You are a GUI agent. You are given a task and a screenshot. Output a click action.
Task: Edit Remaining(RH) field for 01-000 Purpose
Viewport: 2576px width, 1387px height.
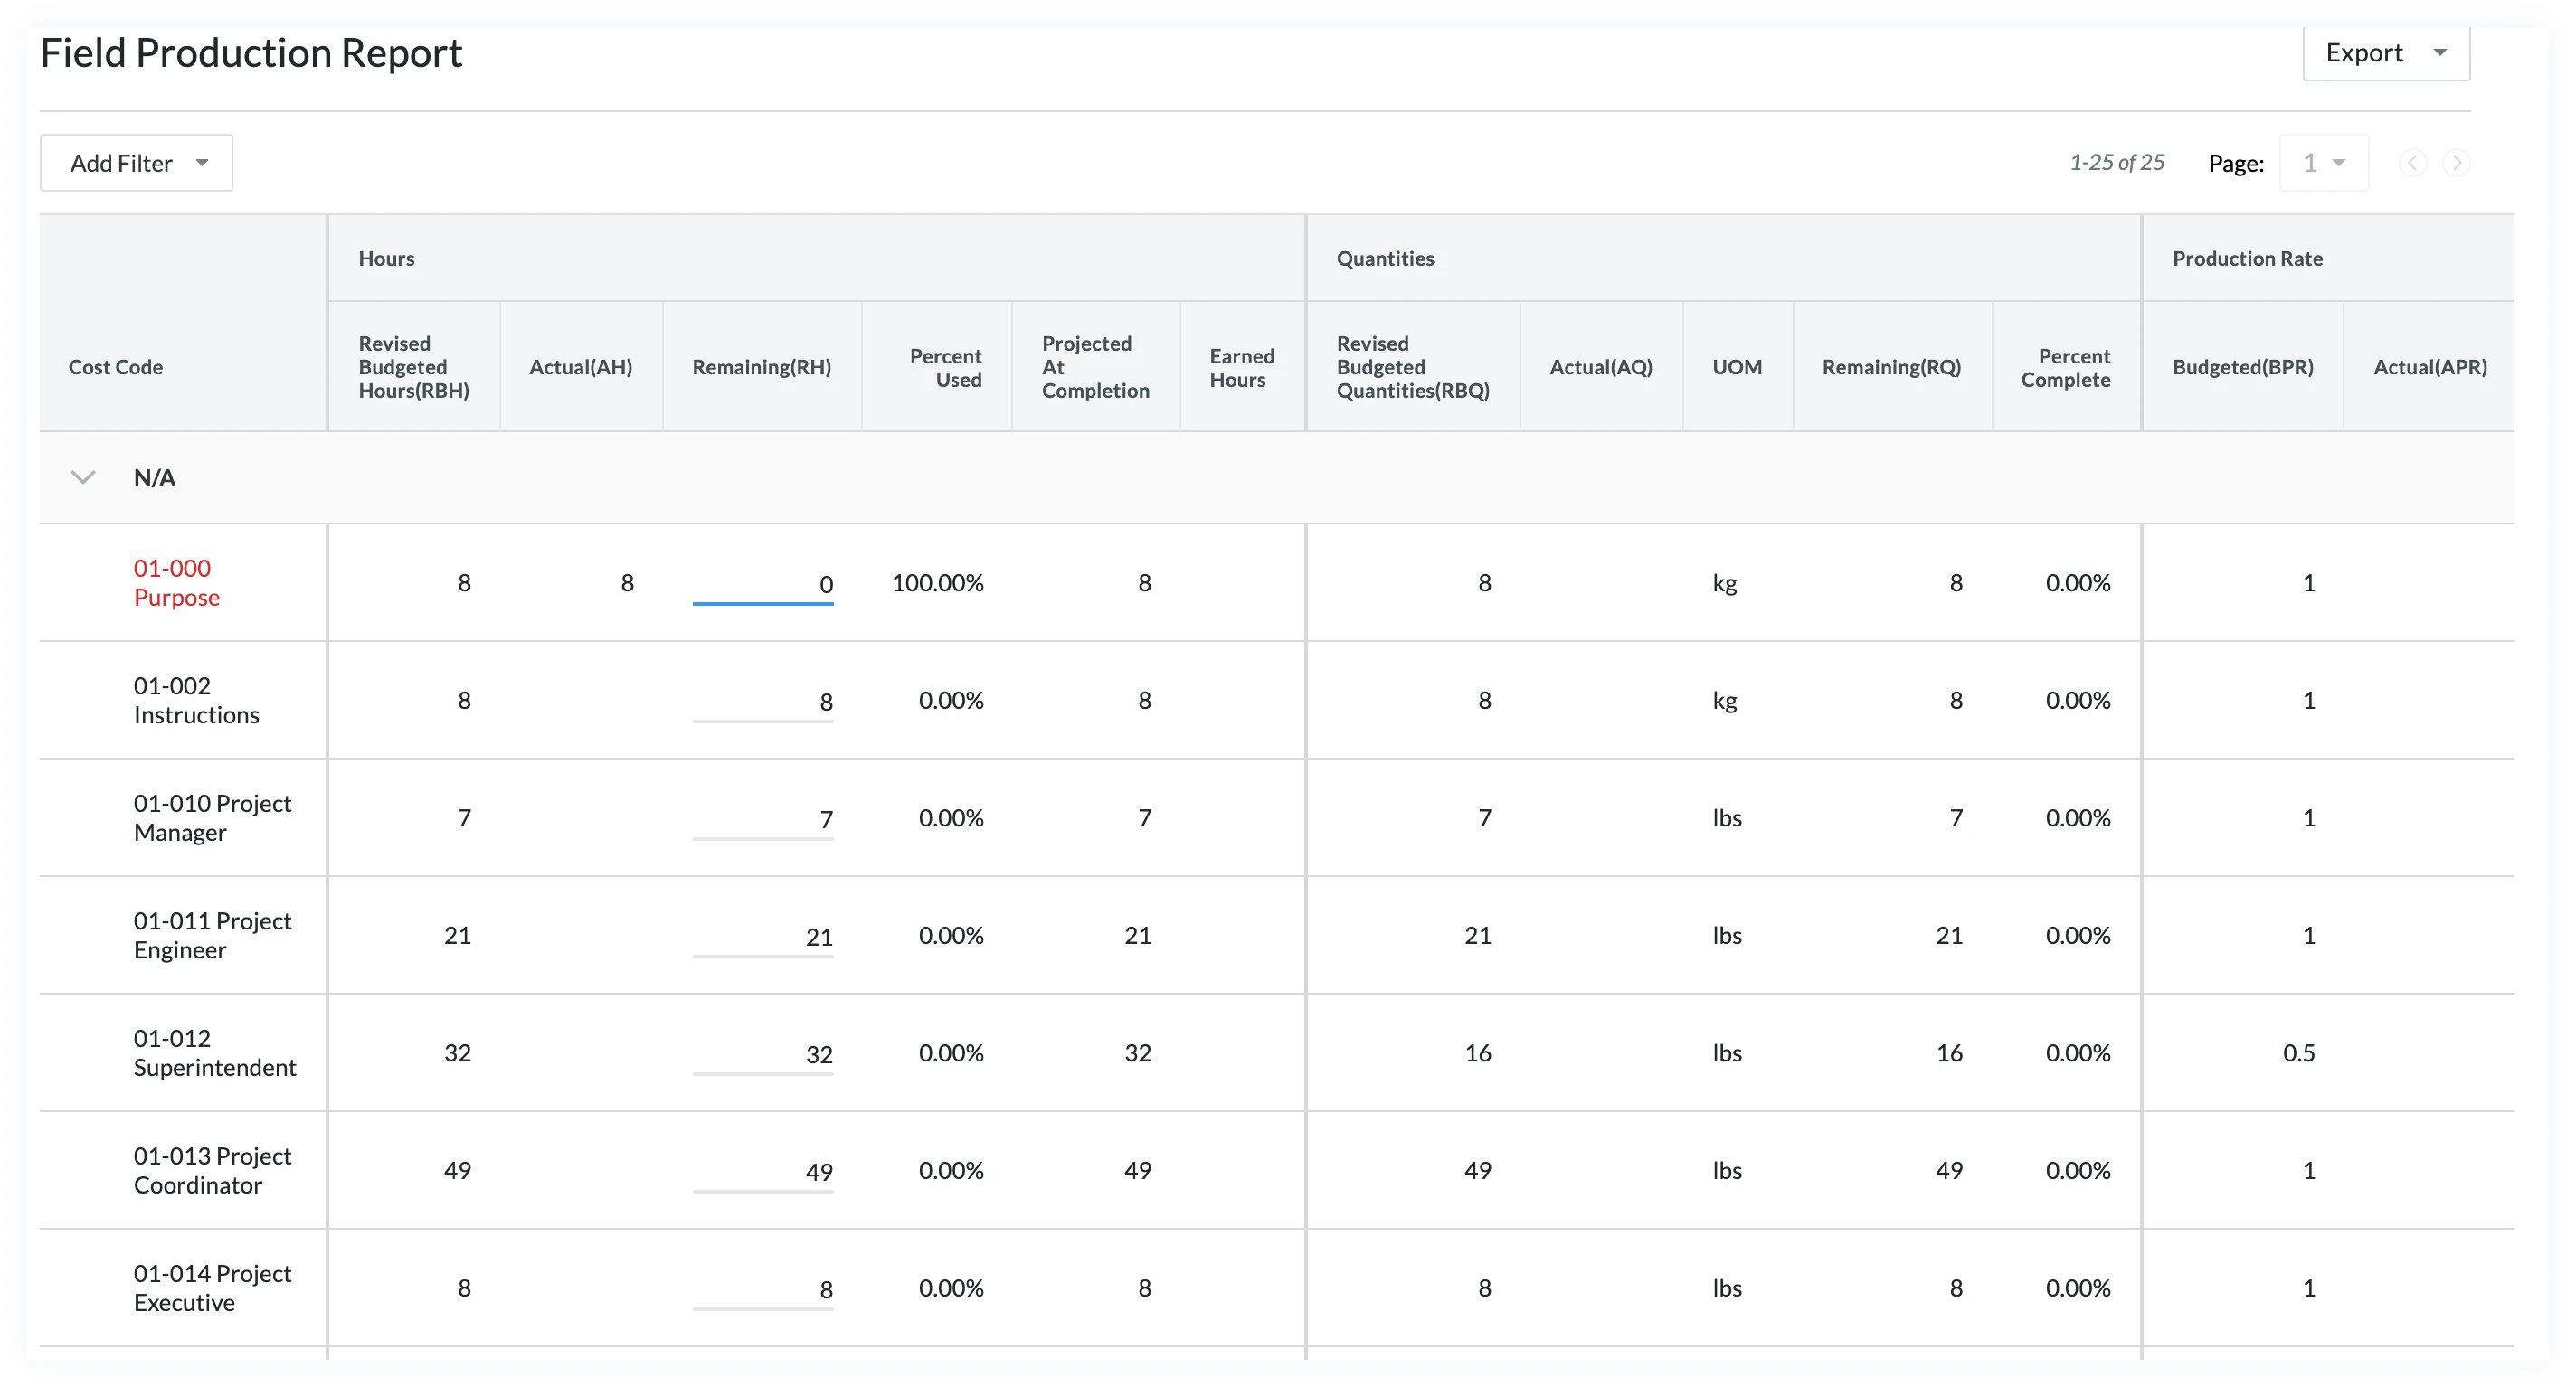763,585
